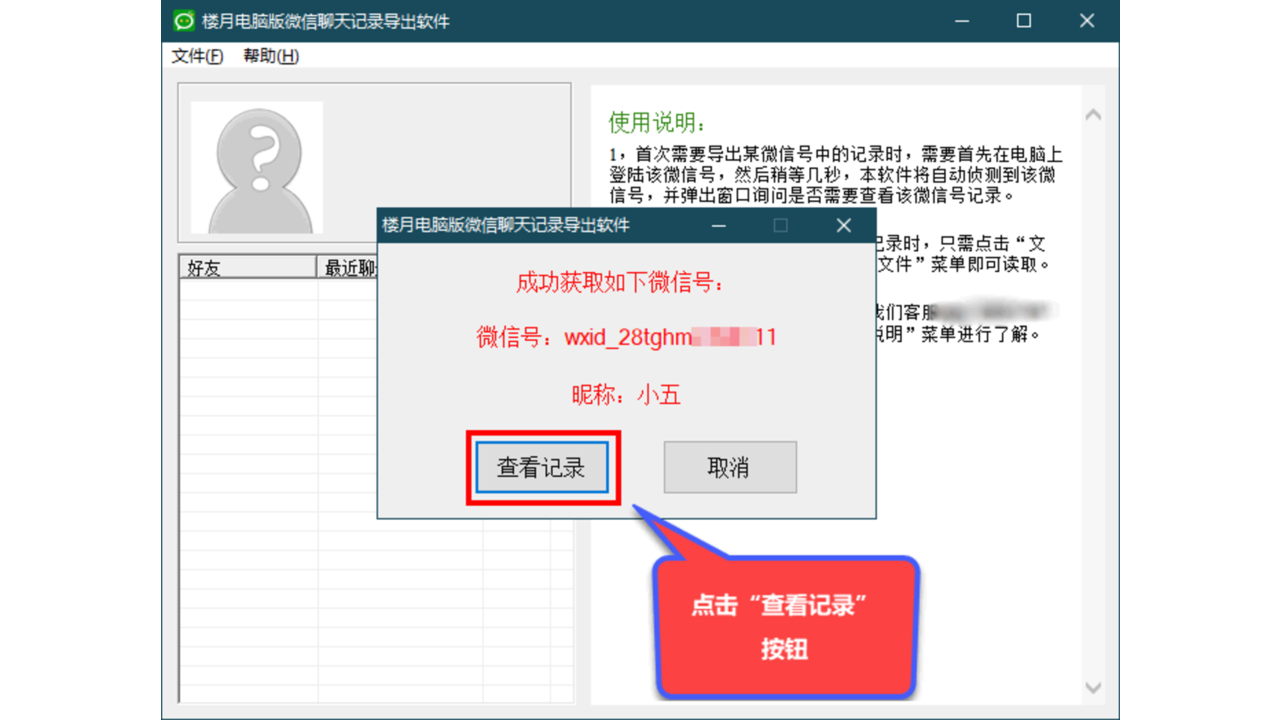Screen dimensions: 1280x720
Task: Click the down arrow on the help scrollbar
Action: (1092, 688)
